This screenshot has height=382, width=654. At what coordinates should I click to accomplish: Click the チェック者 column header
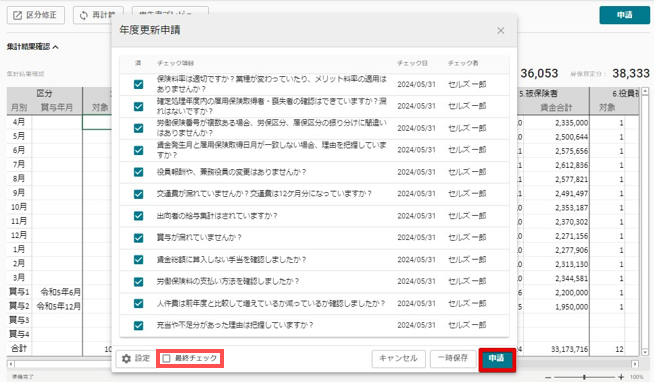pyautogui.click(x=463, y=63)
